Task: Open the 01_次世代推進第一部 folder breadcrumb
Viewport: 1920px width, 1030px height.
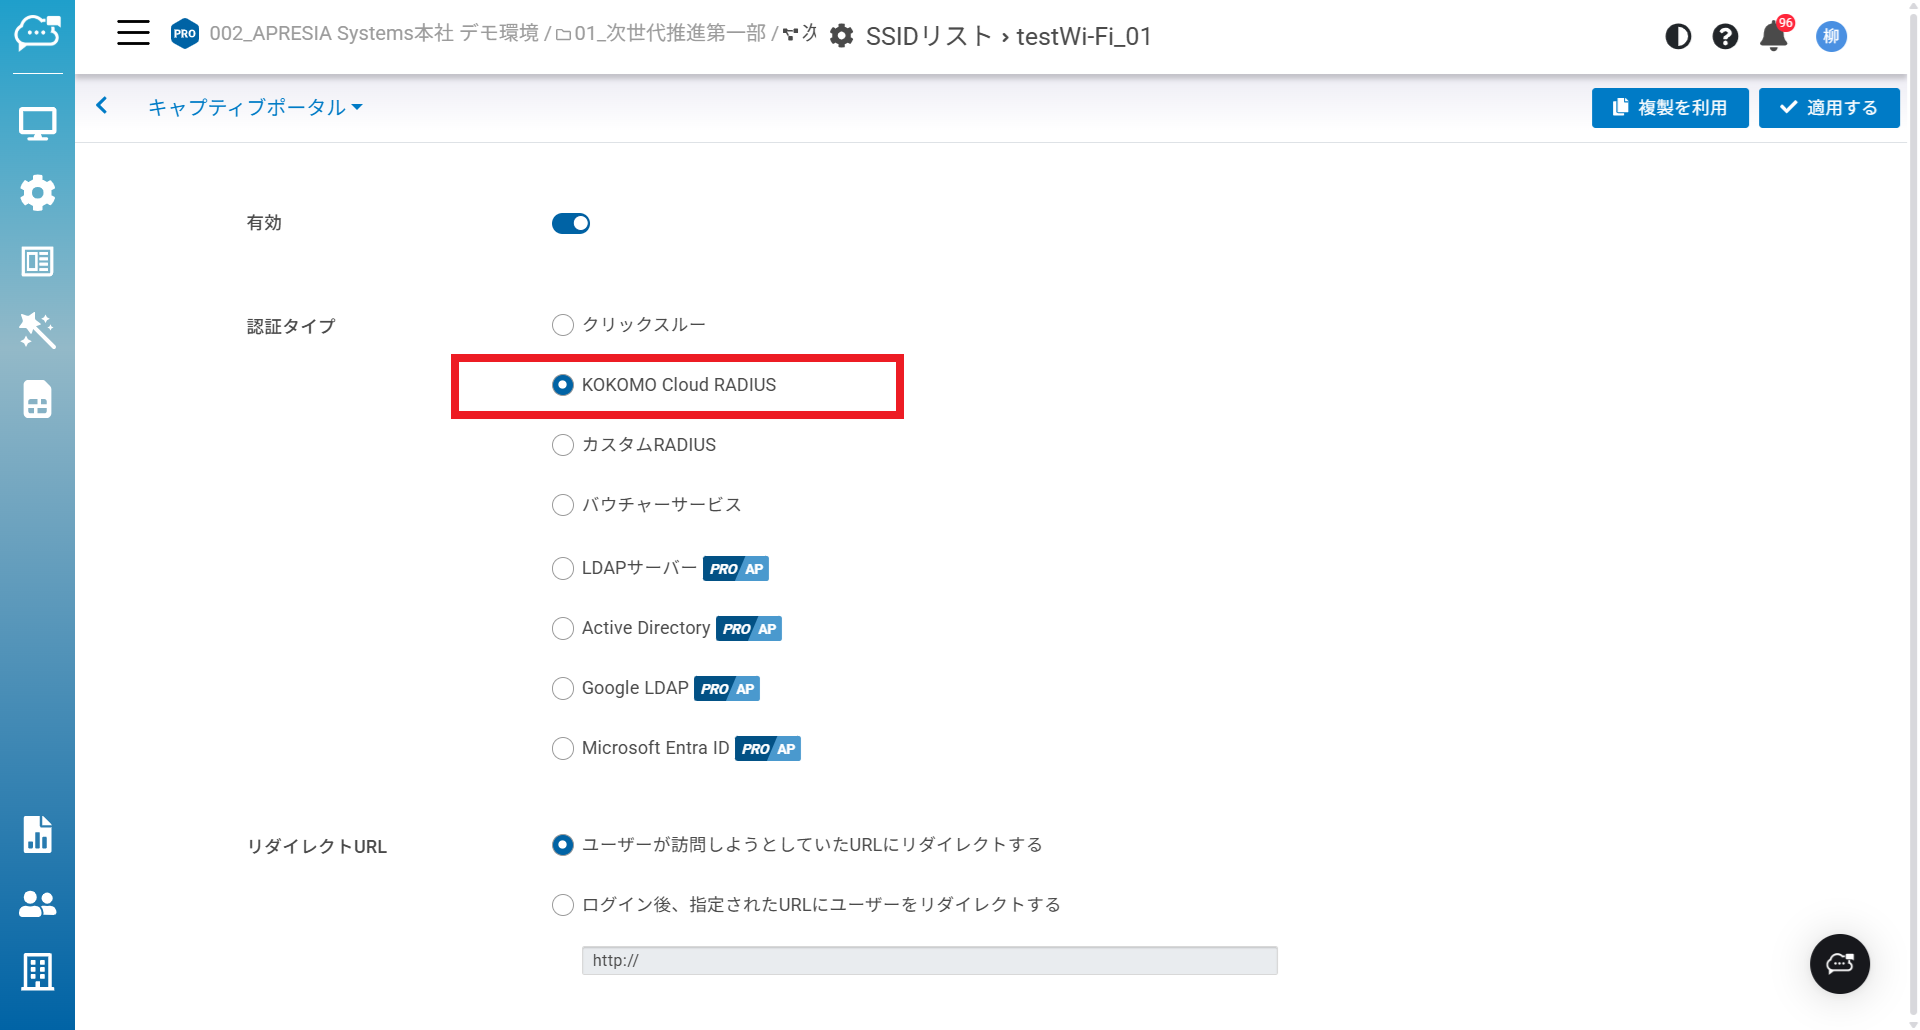Action: click(x=661, y=34)
